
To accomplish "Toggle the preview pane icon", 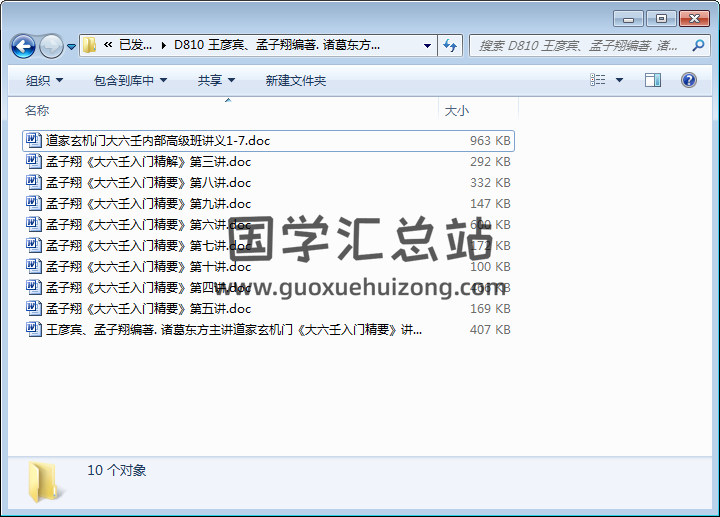I will pyautogui.click(x=653, y=80).
